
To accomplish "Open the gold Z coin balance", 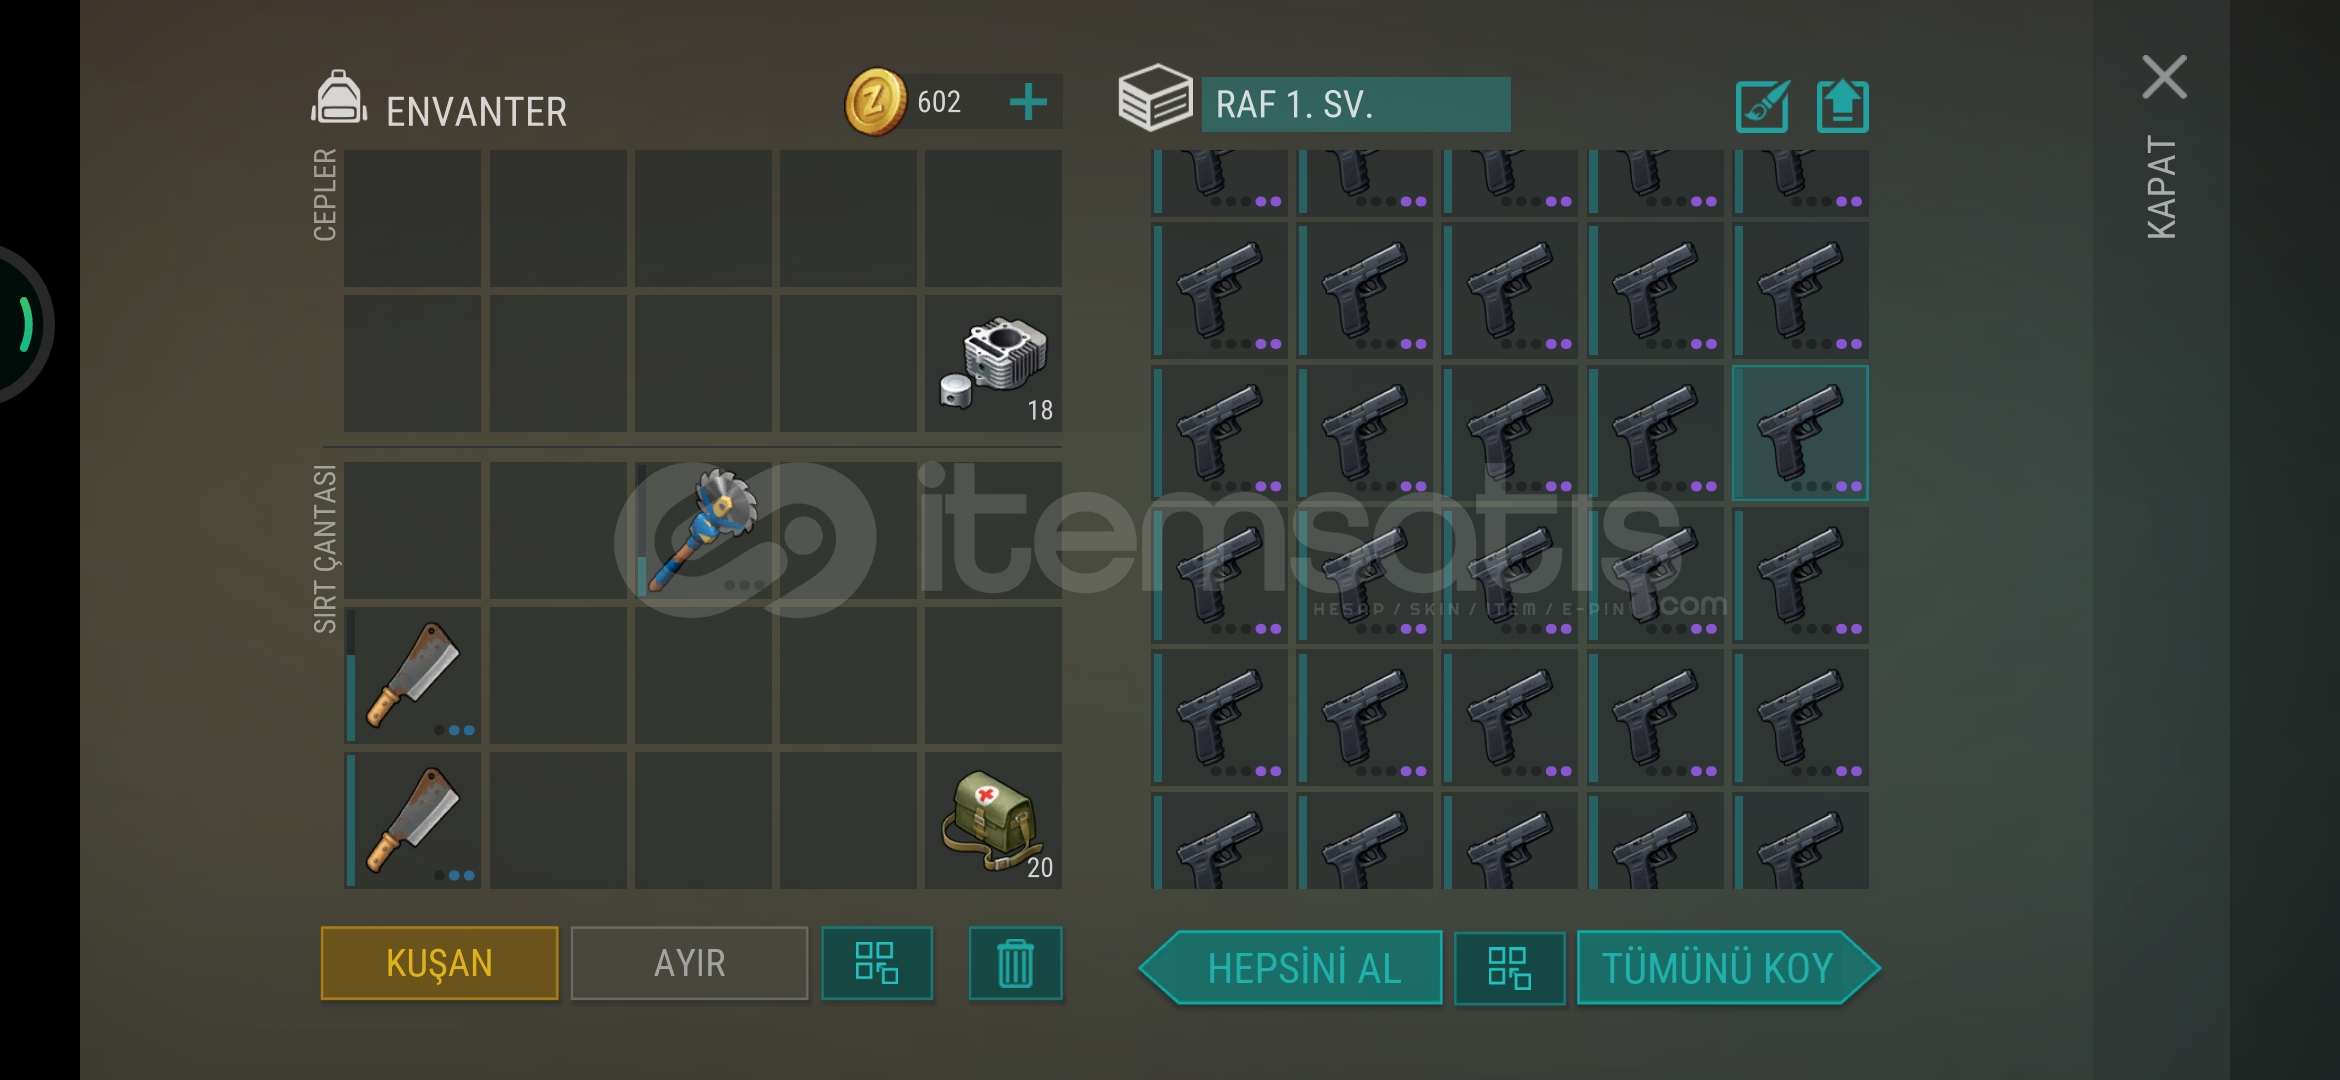I will [876, 102].
